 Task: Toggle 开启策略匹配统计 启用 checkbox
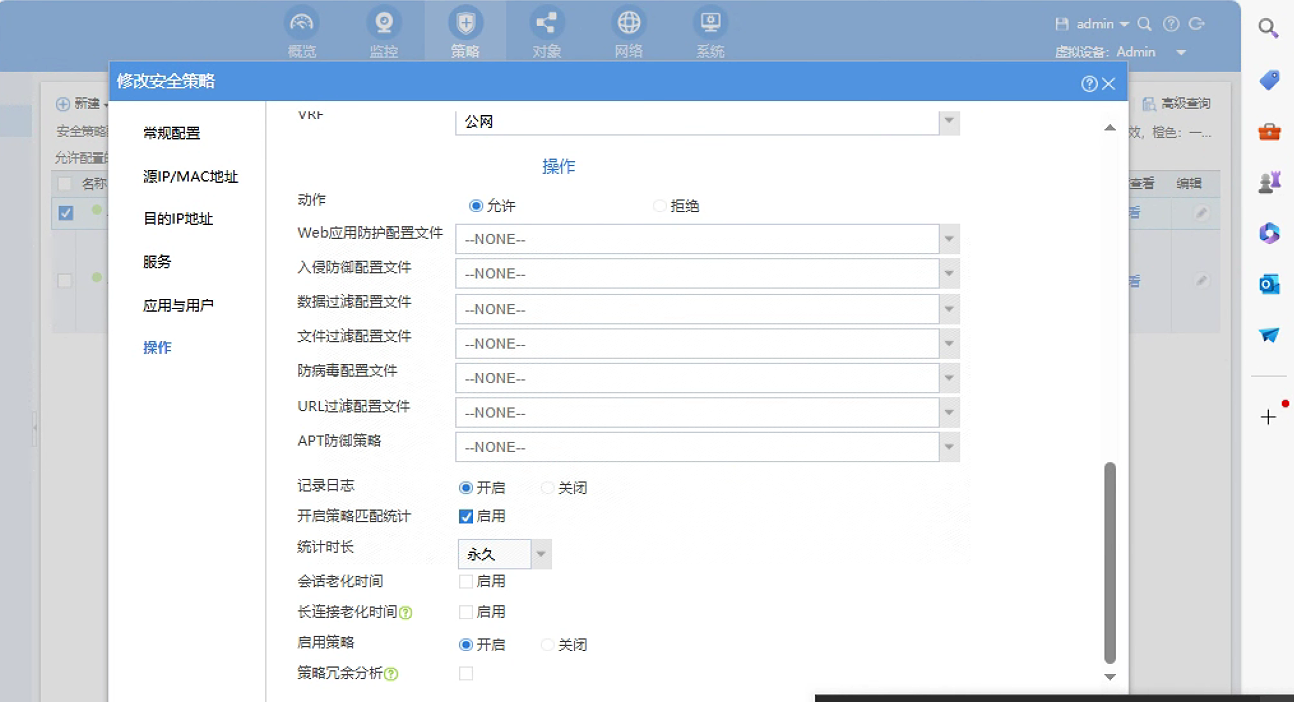[465, 516]
